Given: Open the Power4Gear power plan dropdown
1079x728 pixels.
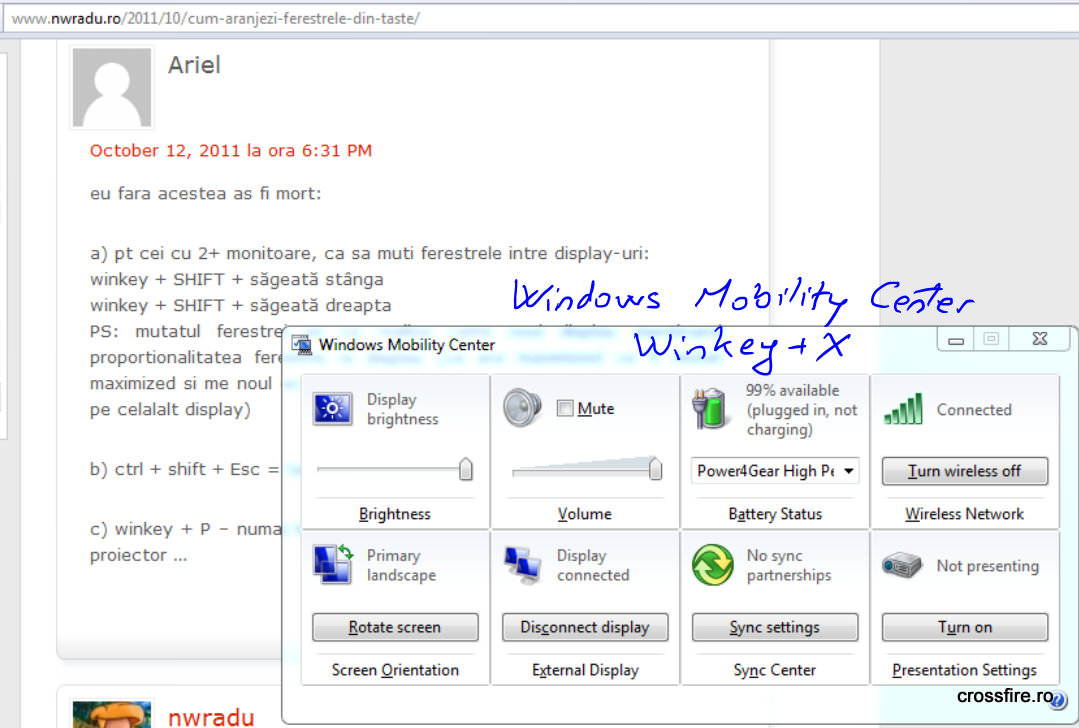Looking at the screenshot, I should click(774, 471).
